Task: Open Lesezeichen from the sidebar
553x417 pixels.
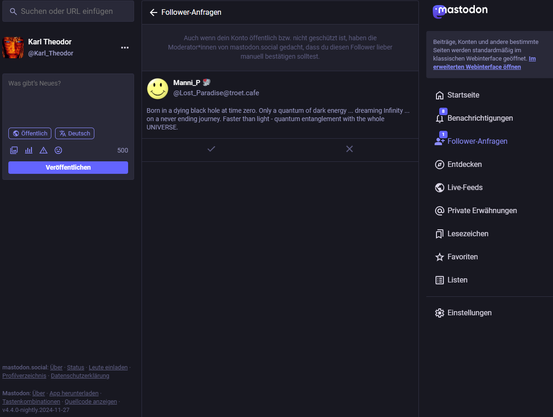Action: click(x=462, y=234)
